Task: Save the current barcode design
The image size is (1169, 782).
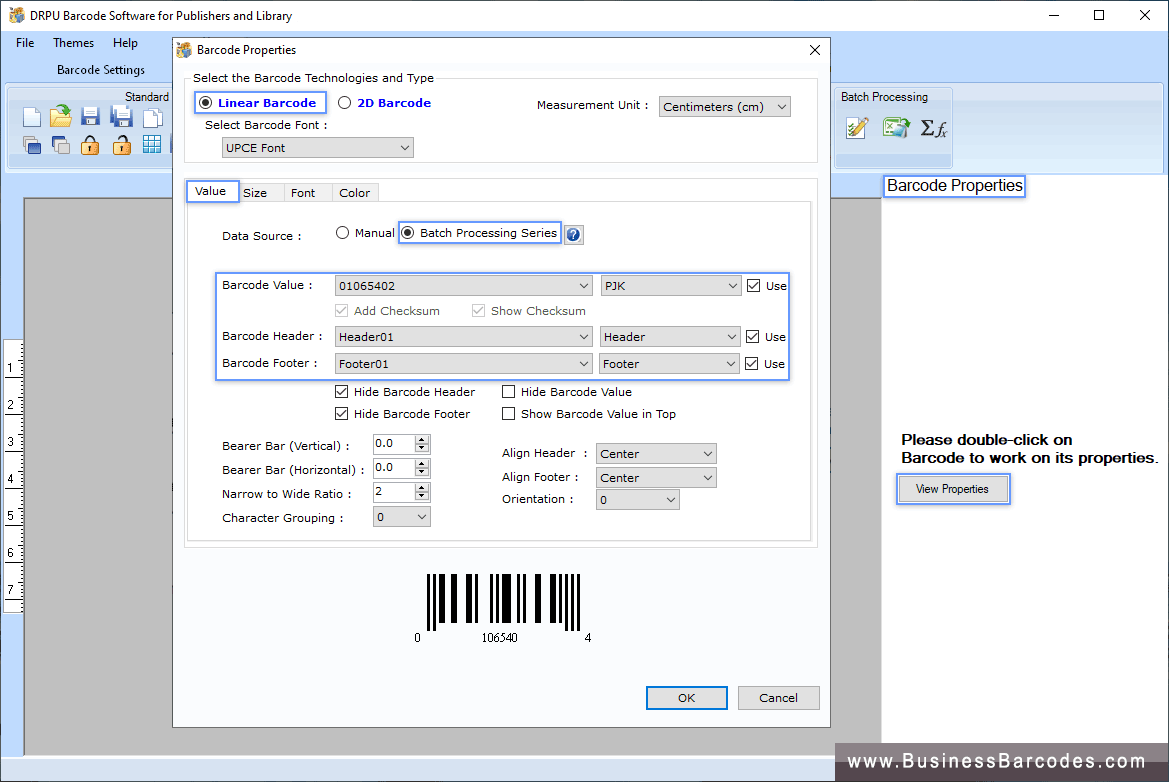Action: [x=89, y=116]
